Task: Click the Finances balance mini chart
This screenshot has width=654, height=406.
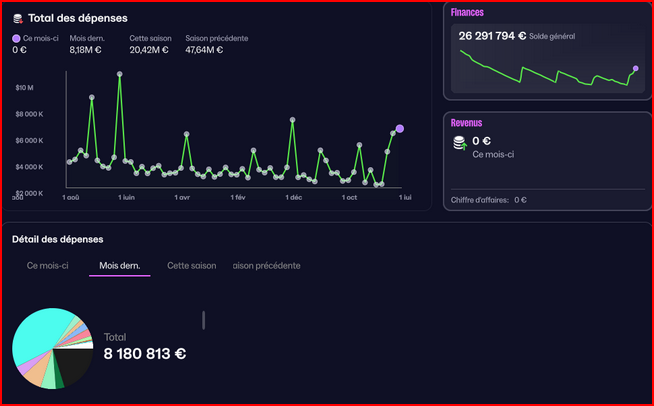Action: coord(545,70)
